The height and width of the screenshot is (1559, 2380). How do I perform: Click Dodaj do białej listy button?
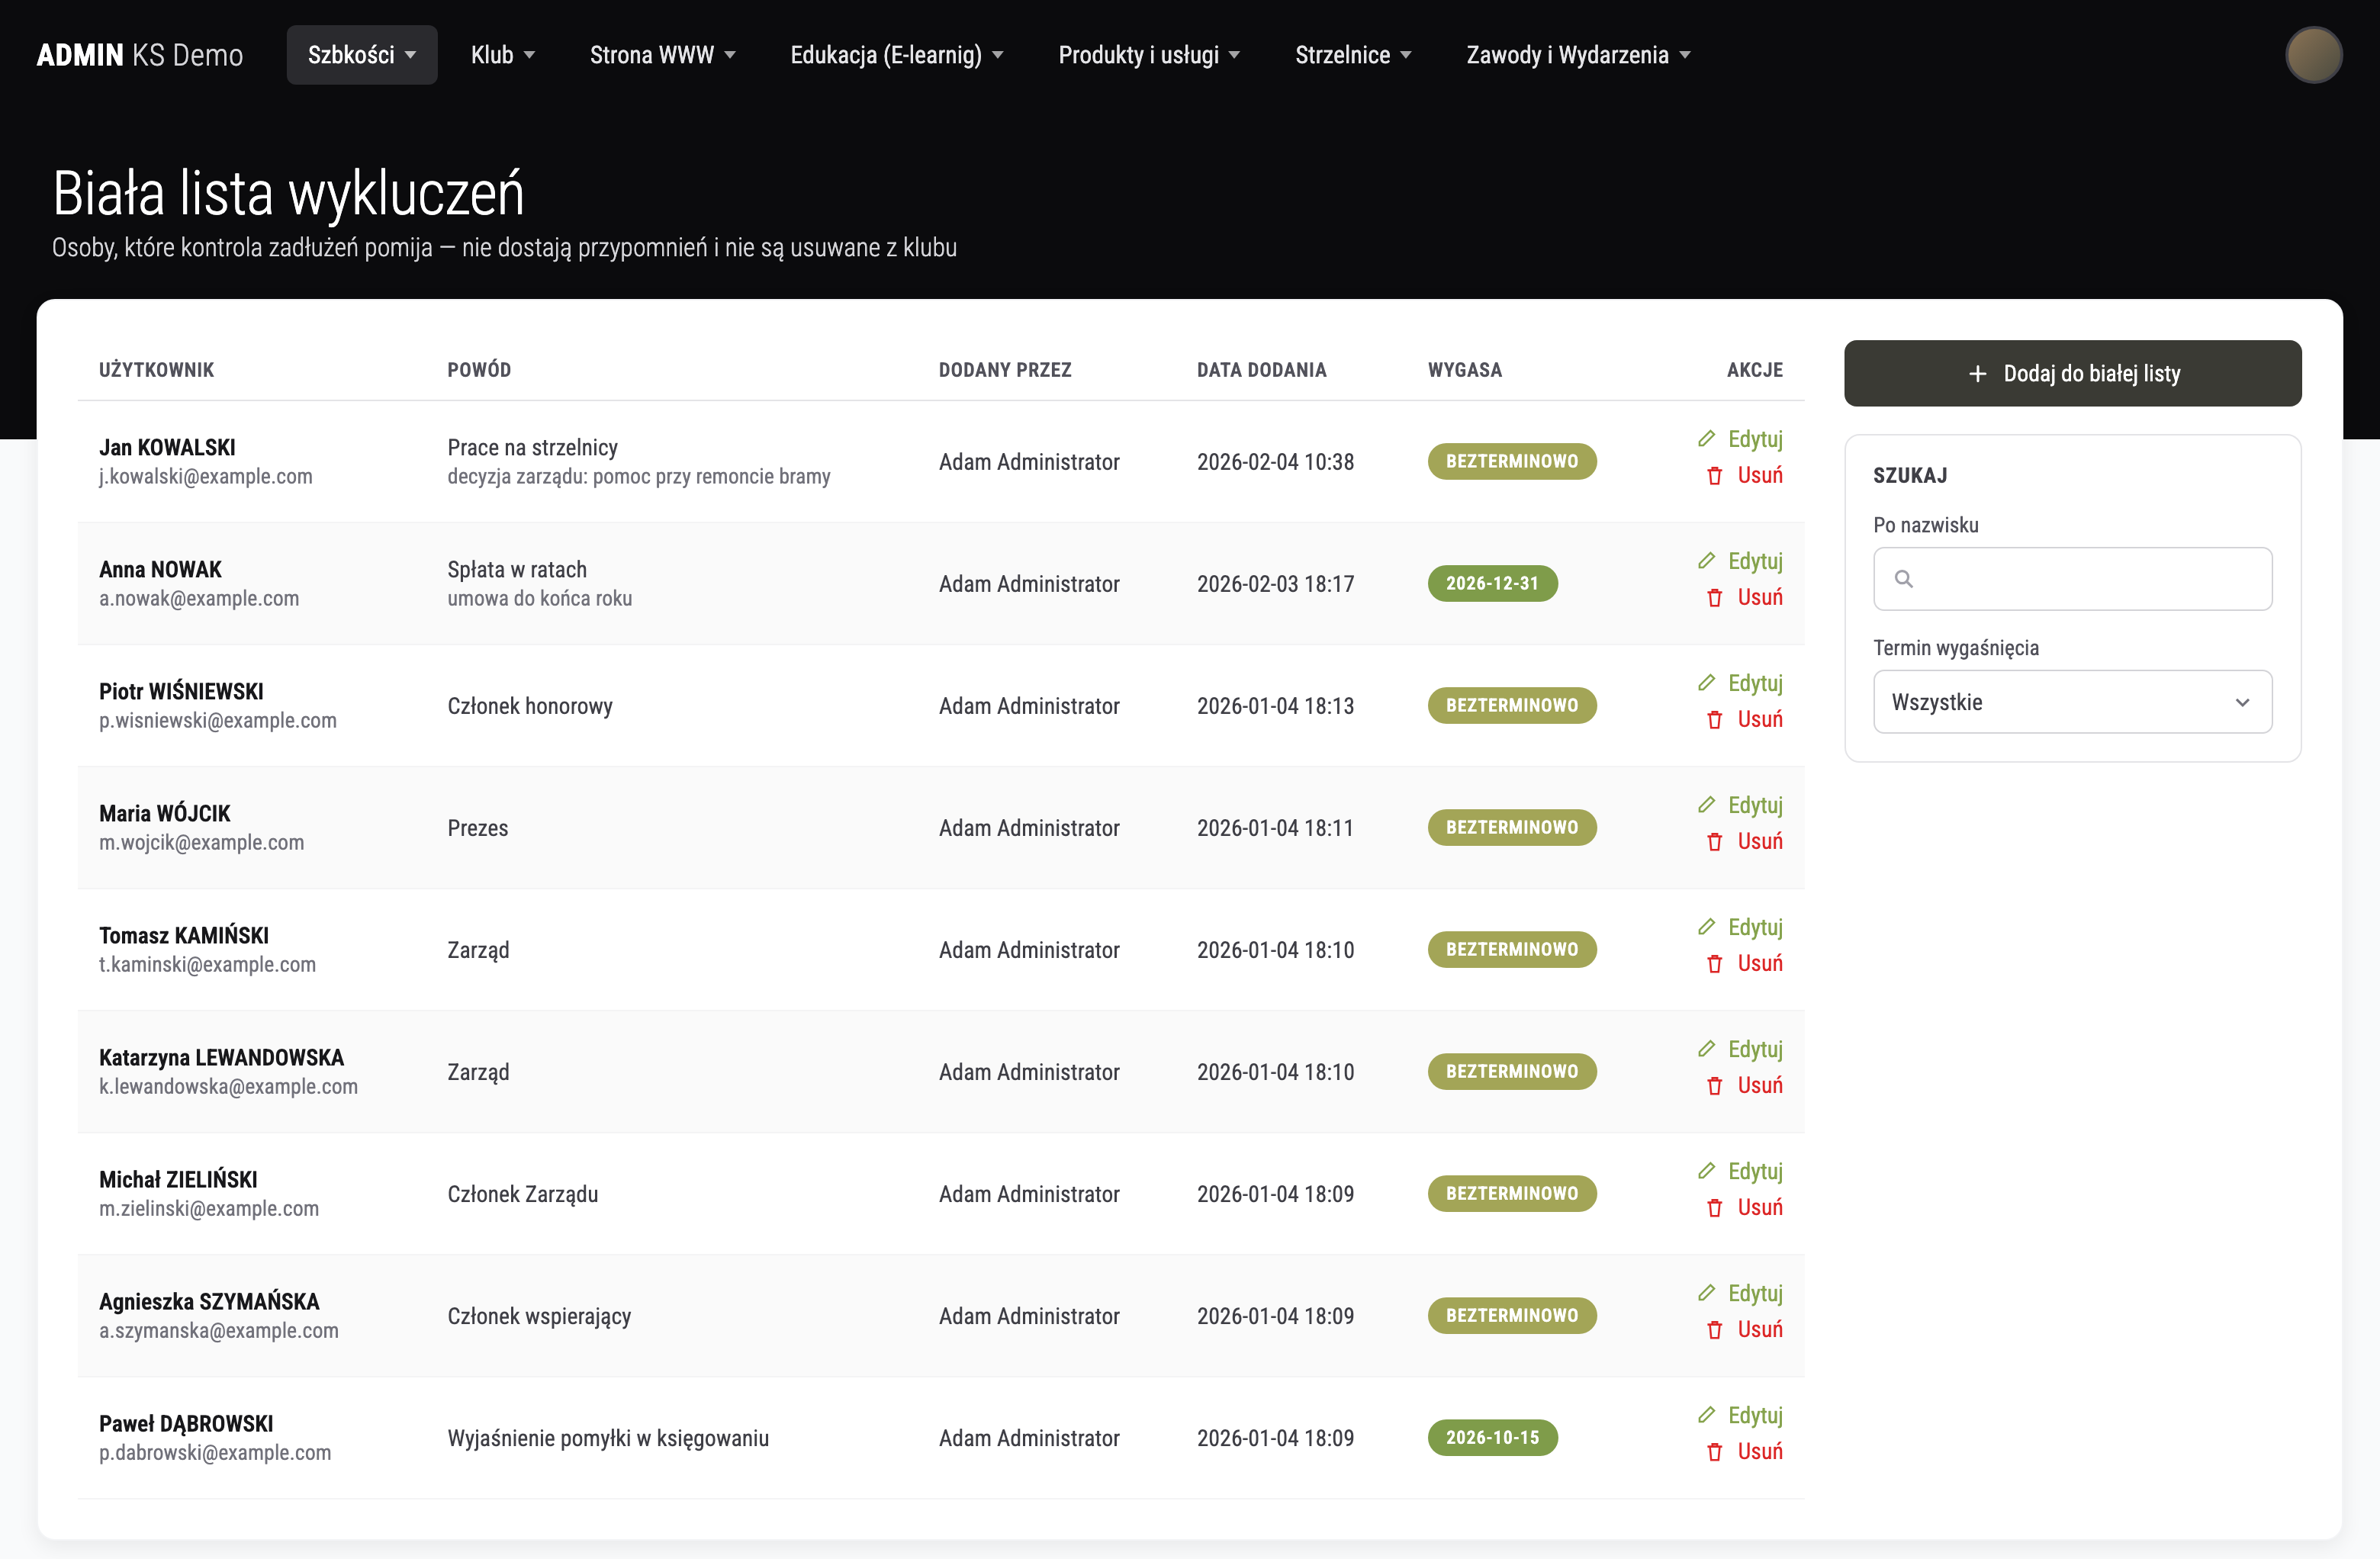pyautogui.click(x=2072, y=374)
